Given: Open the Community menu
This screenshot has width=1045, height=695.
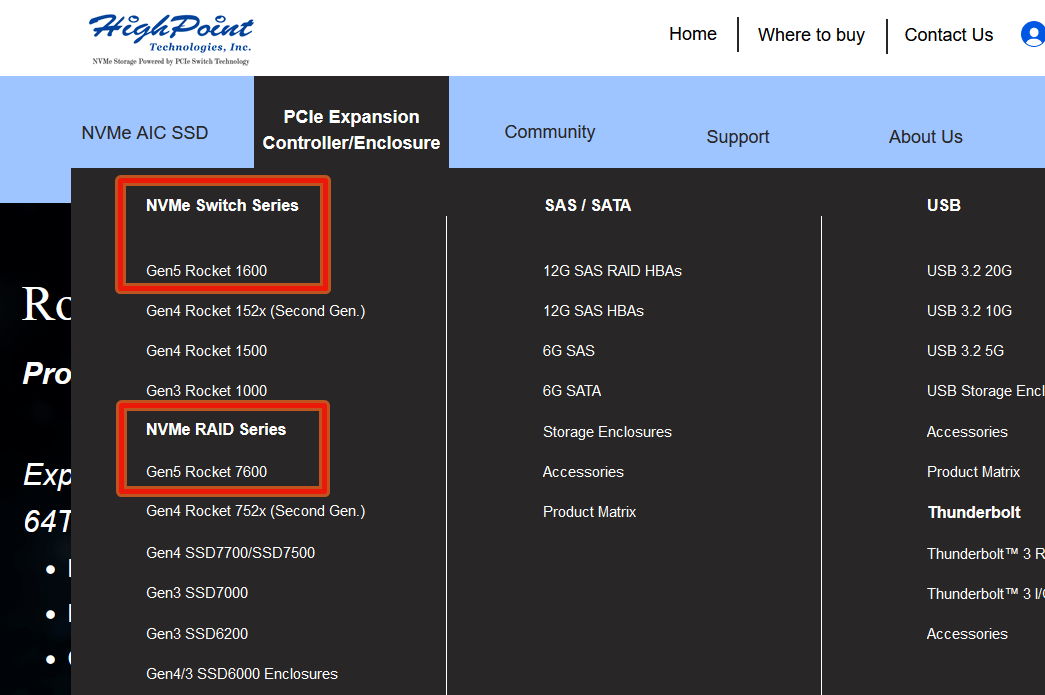Looking at the screenshot, I should tap(550, 132).
